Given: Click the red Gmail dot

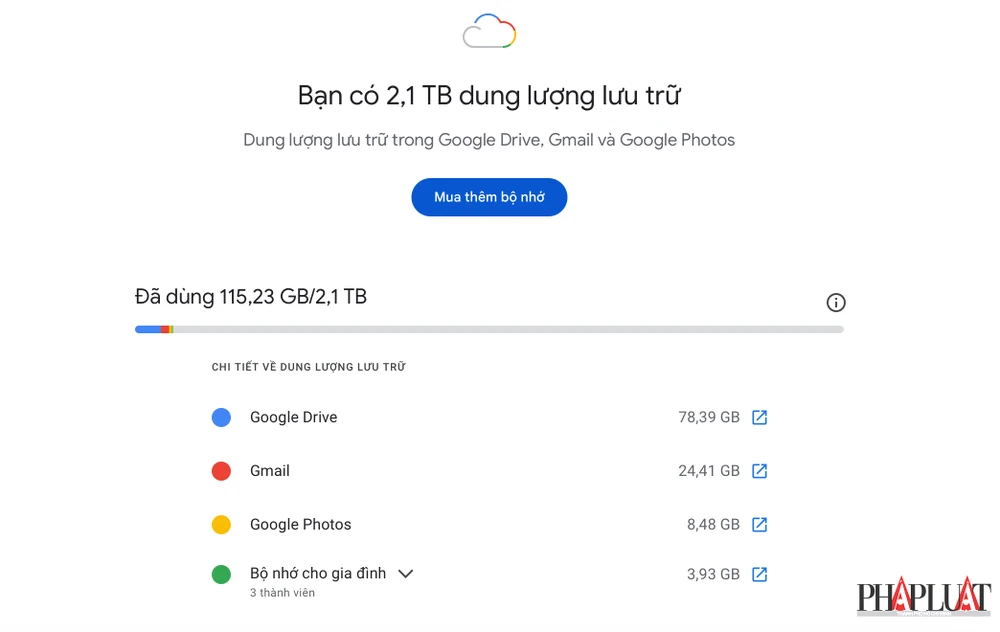Looking at the screenshot, I should (x=221, y=470).
